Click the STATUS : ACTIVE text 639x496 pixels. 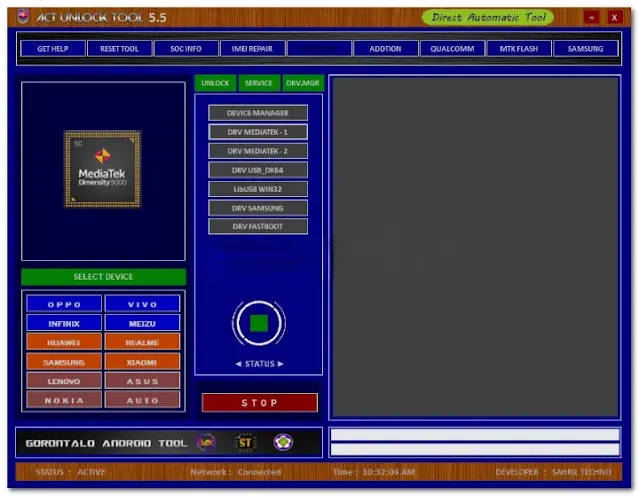(71, 472)
